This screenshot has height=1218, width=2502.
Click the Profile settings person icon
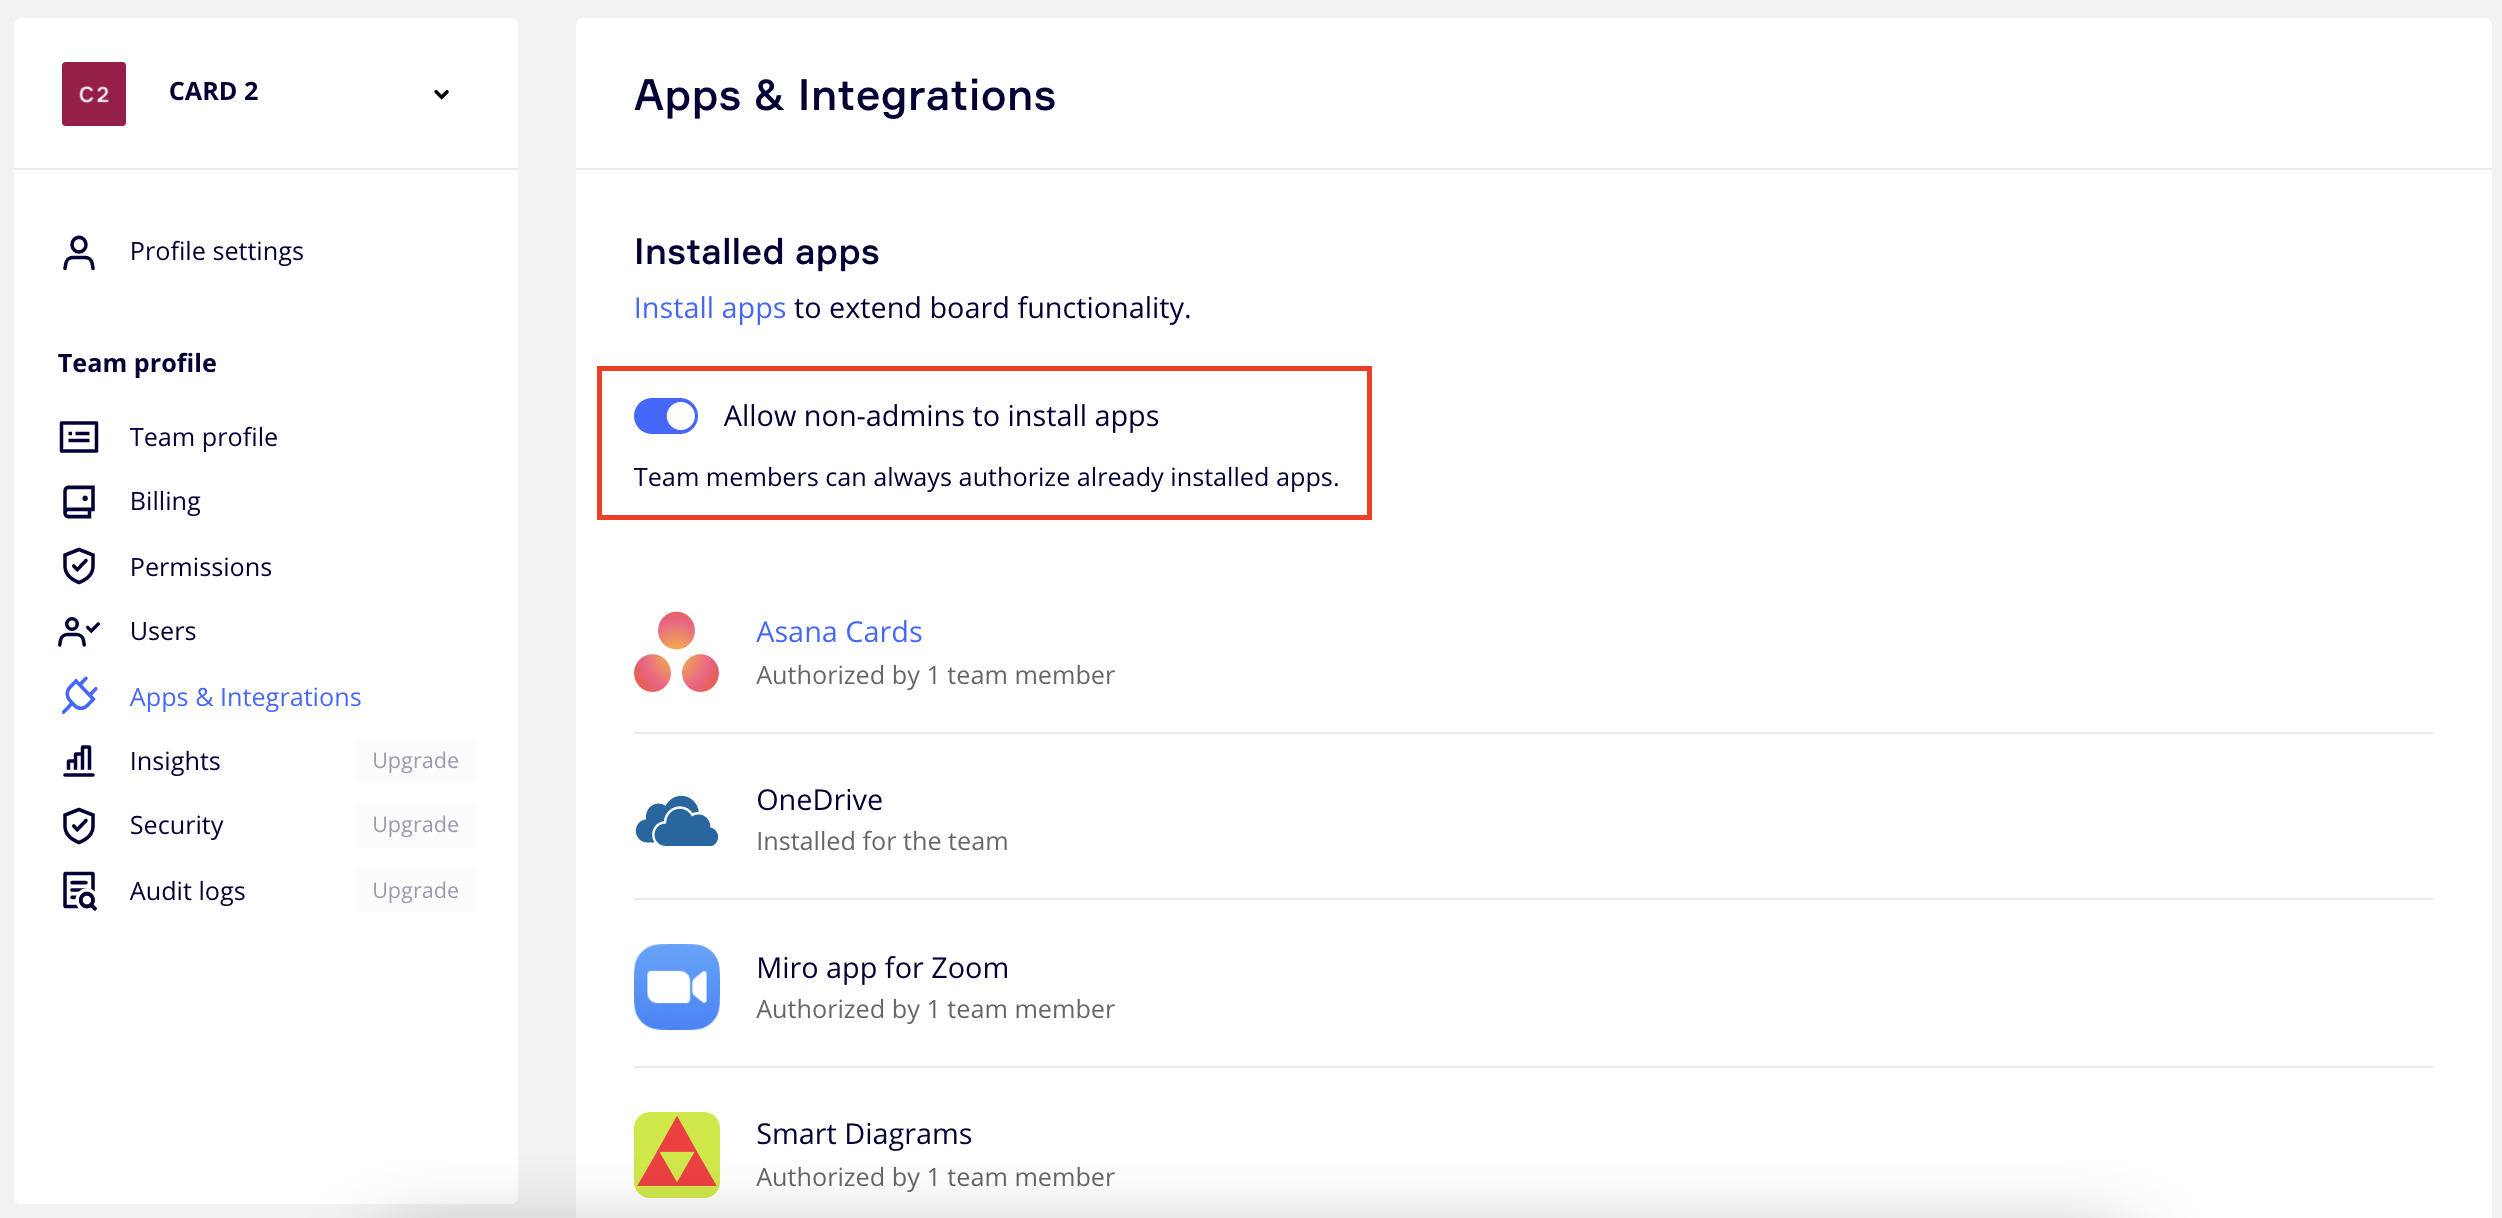point(79,252)
